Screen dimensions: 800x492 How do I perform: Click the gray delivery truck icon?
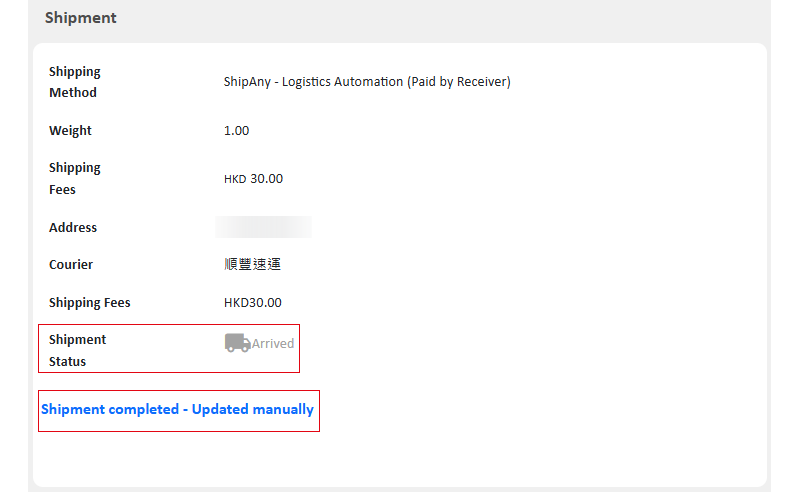coord(237,343)
